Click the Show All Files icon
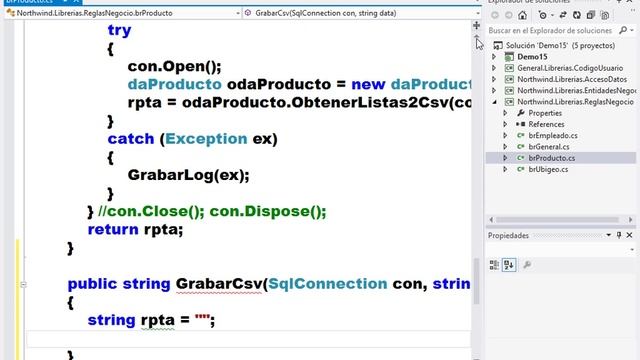640x360 pixels. [605, 16]
